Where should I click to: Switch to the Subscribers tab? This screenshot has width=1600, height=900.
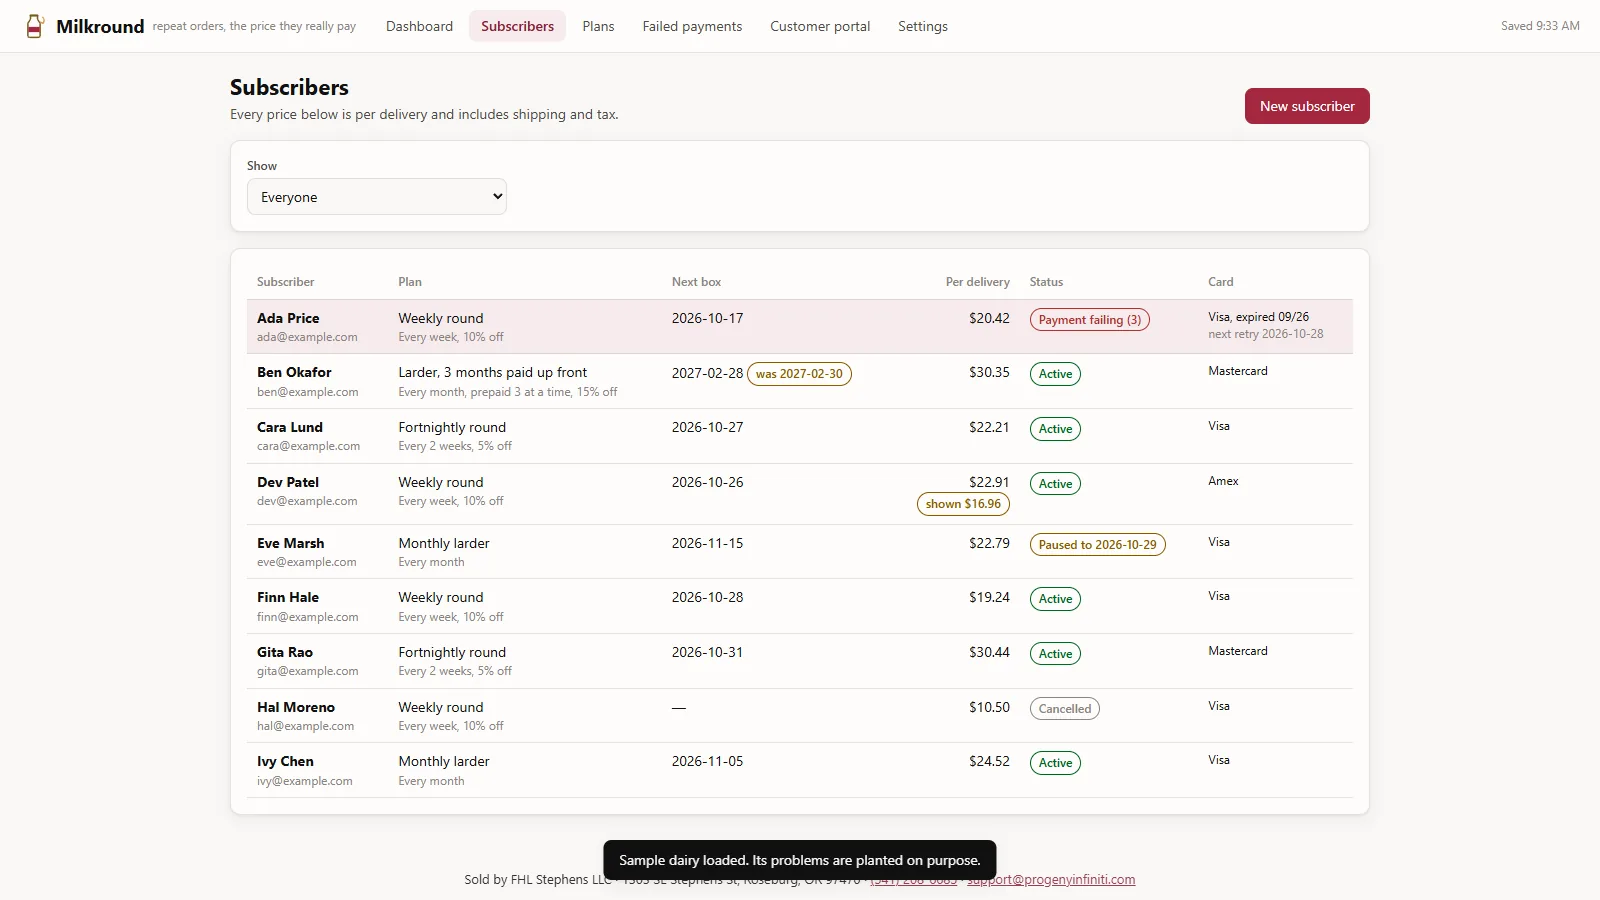pyautogui.click(x=517, y=26)
